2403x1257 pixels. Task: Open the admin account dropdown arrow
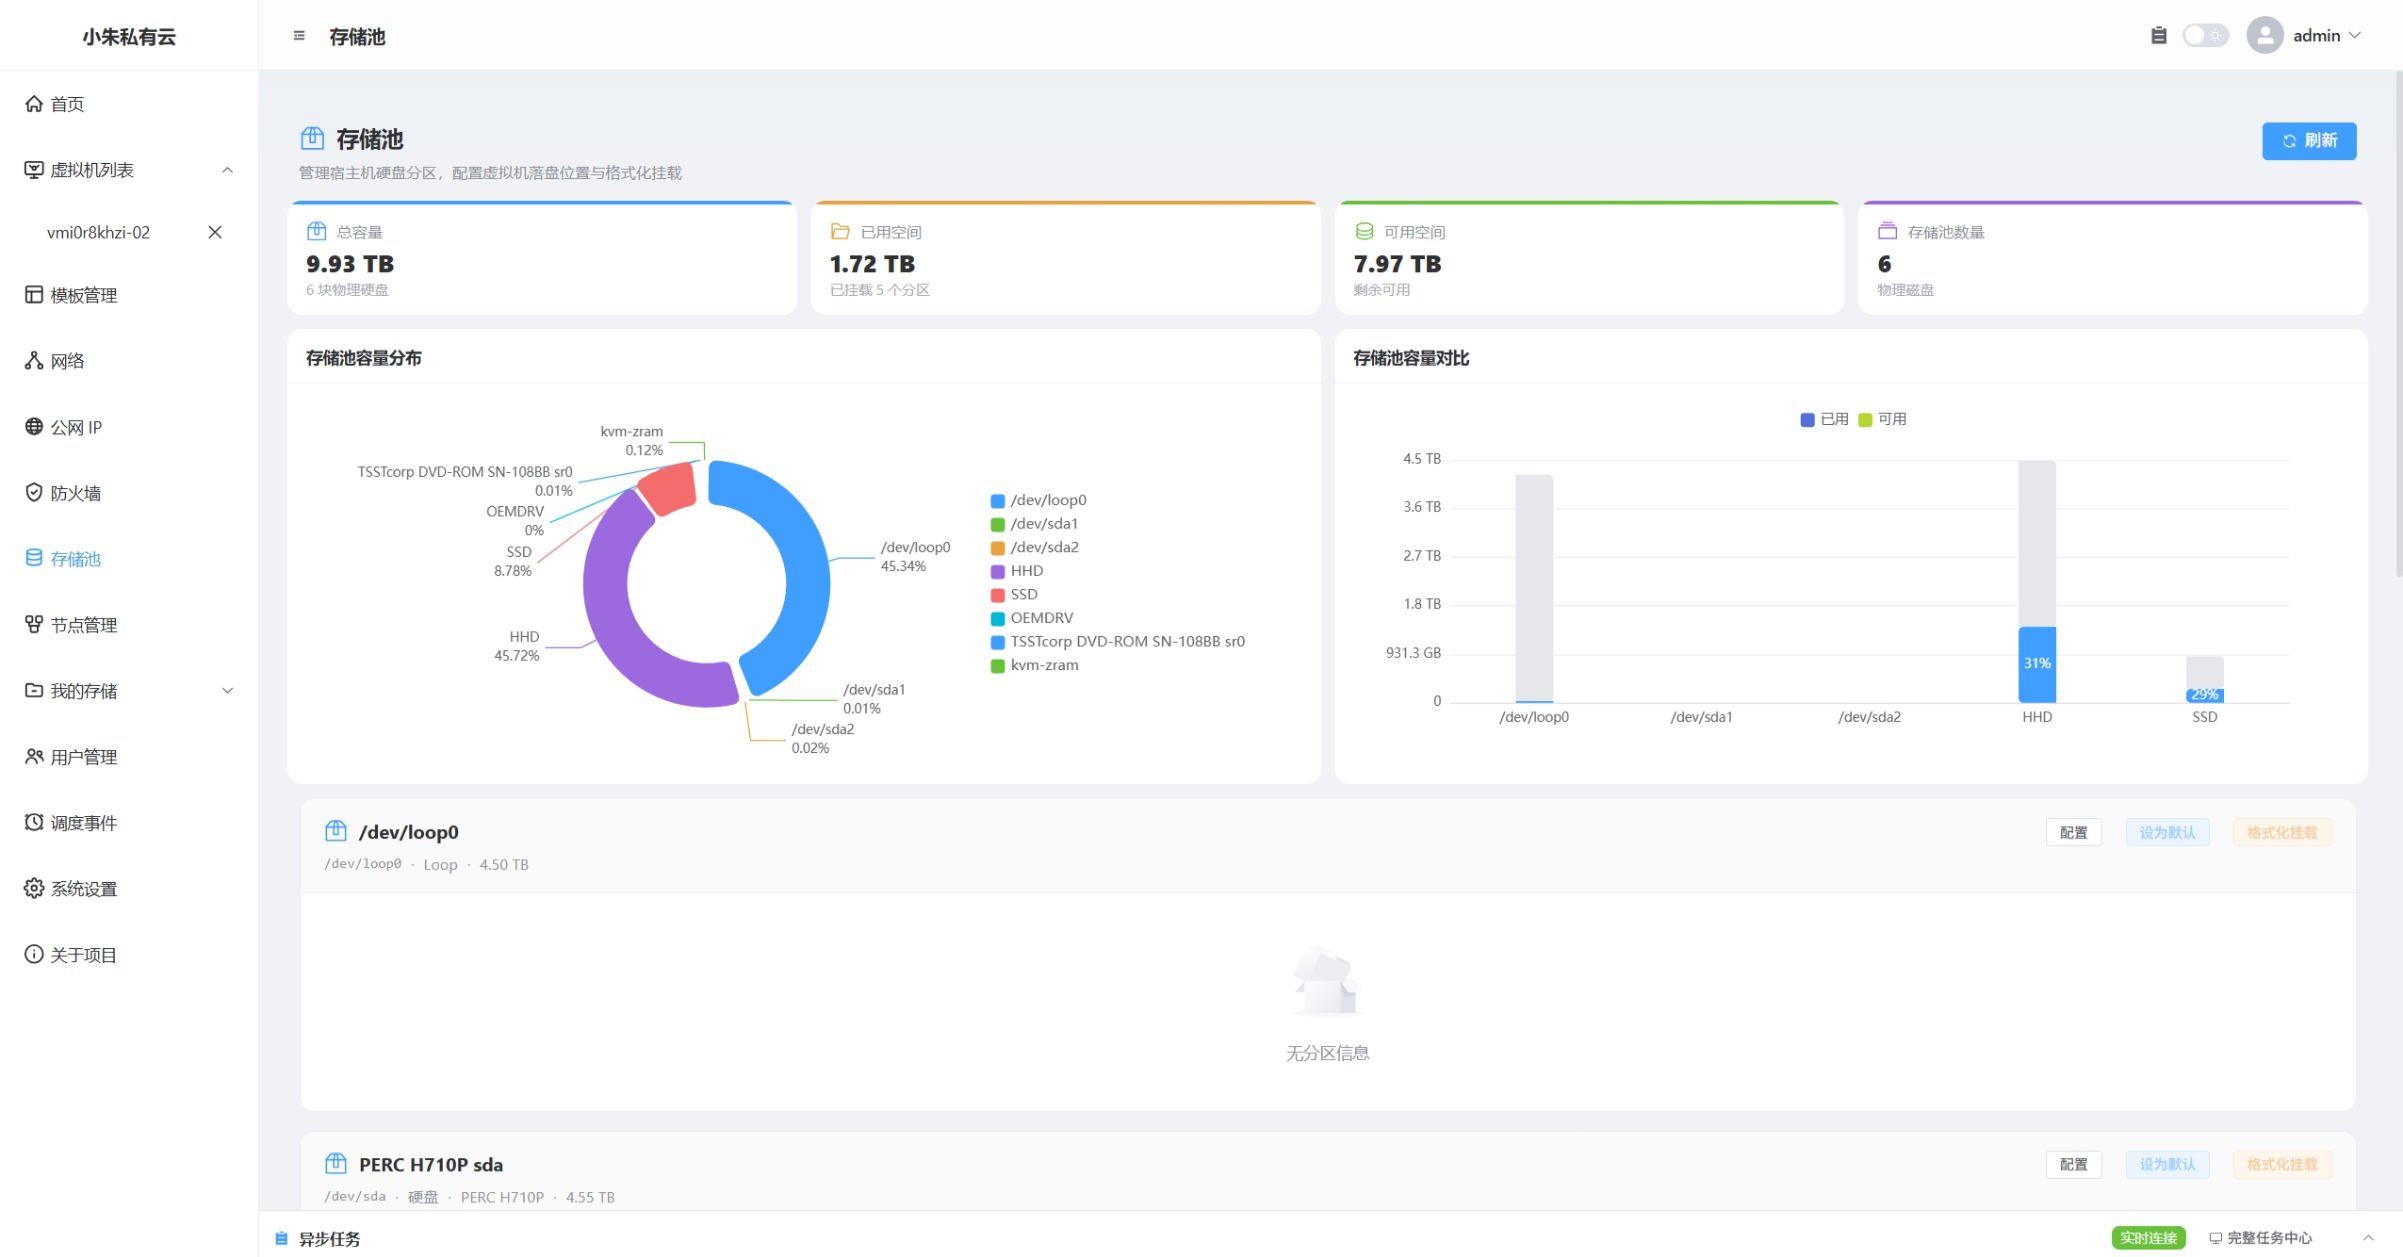coord(2355,36)
